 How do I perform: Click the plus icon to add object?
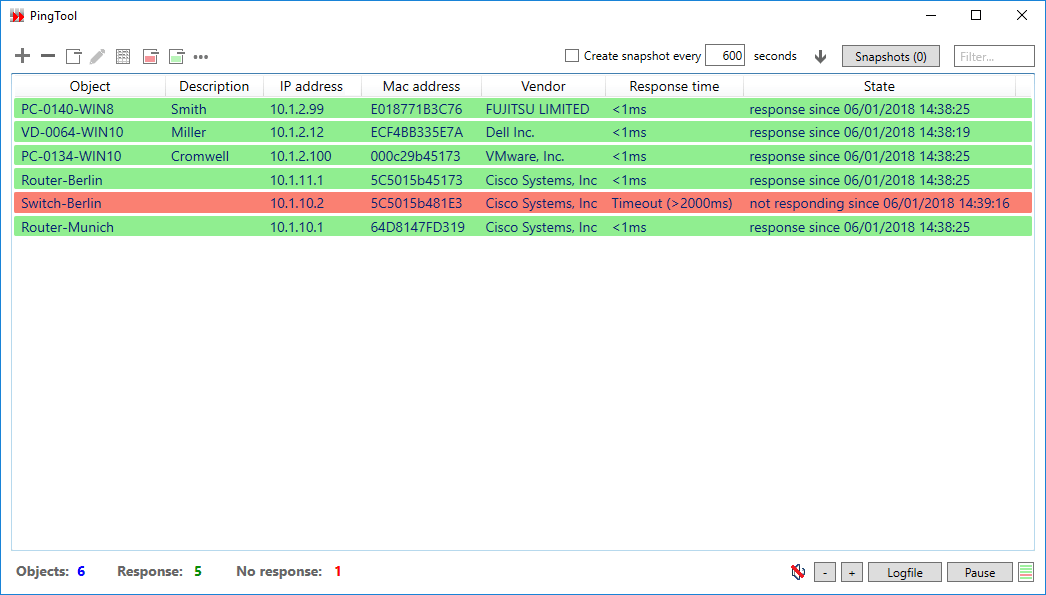click(23, 56)
